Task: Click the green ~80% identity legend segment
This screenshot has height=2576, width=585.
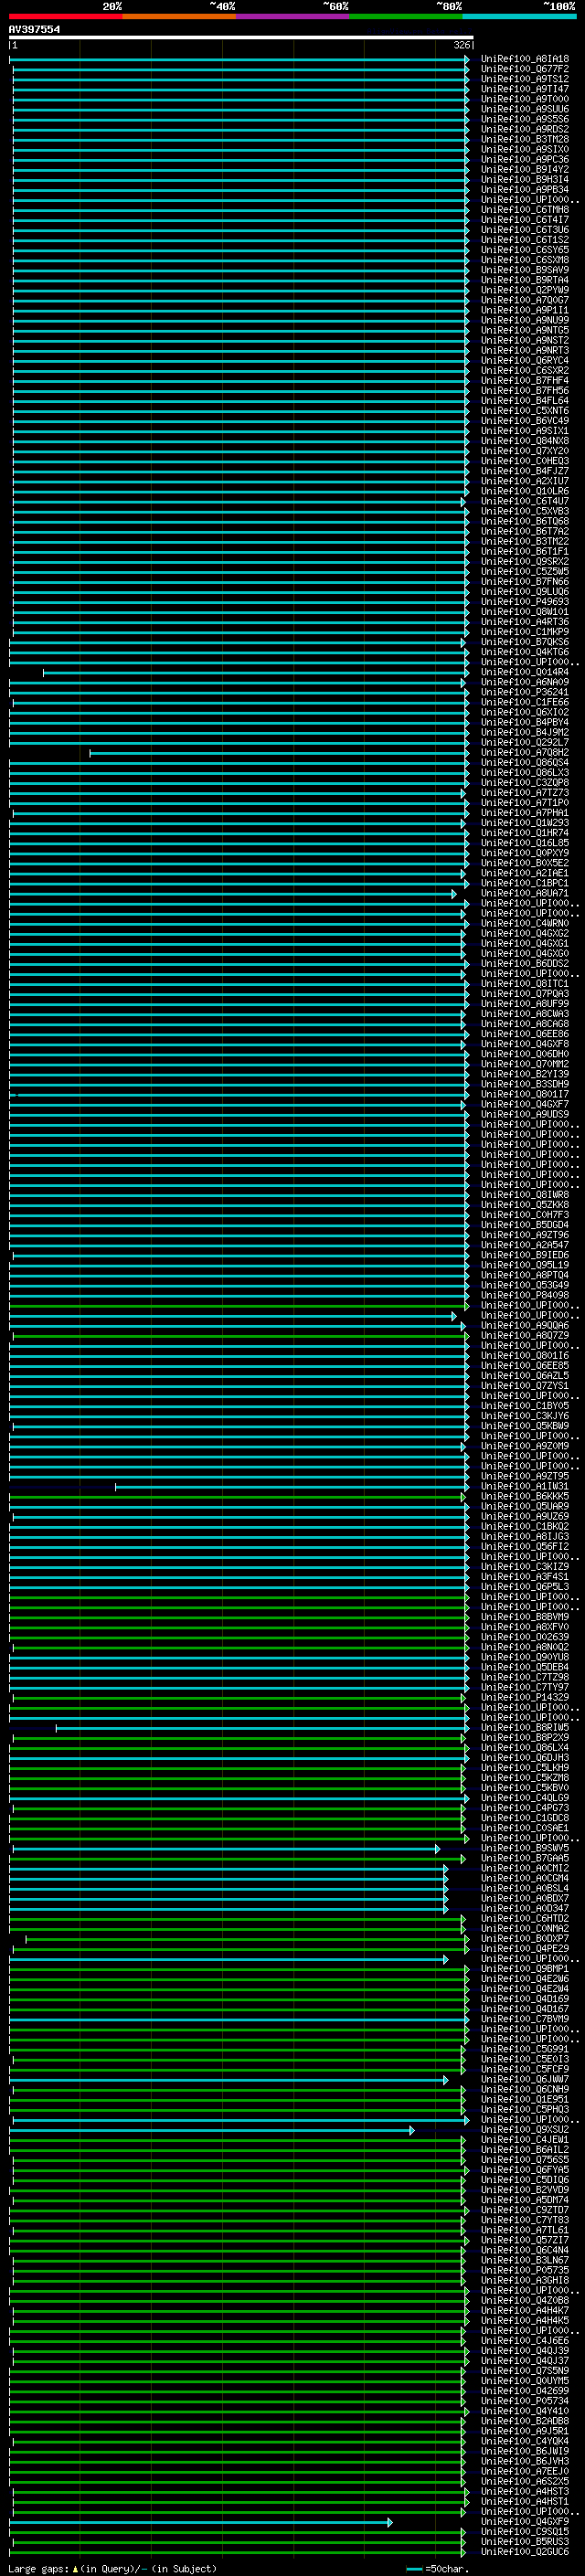Action: 406,16
